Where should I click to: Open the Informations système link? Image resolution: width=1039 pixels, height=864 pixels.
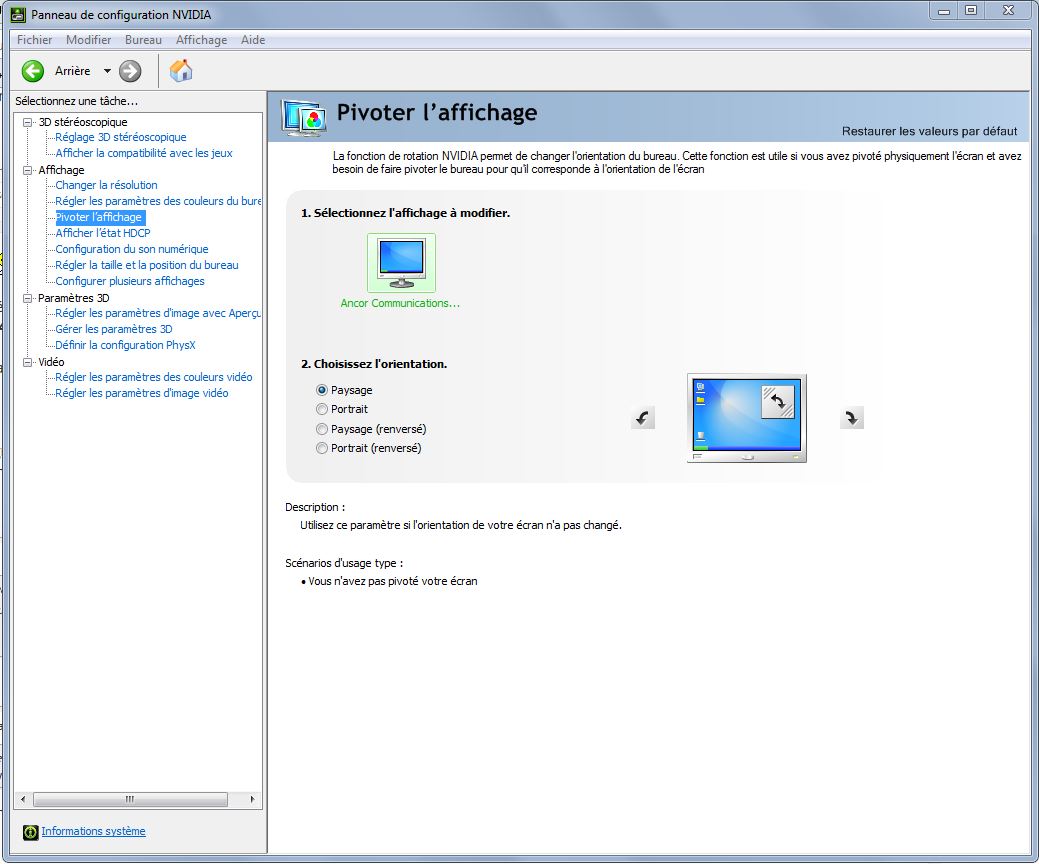click(x=93, y=832)
